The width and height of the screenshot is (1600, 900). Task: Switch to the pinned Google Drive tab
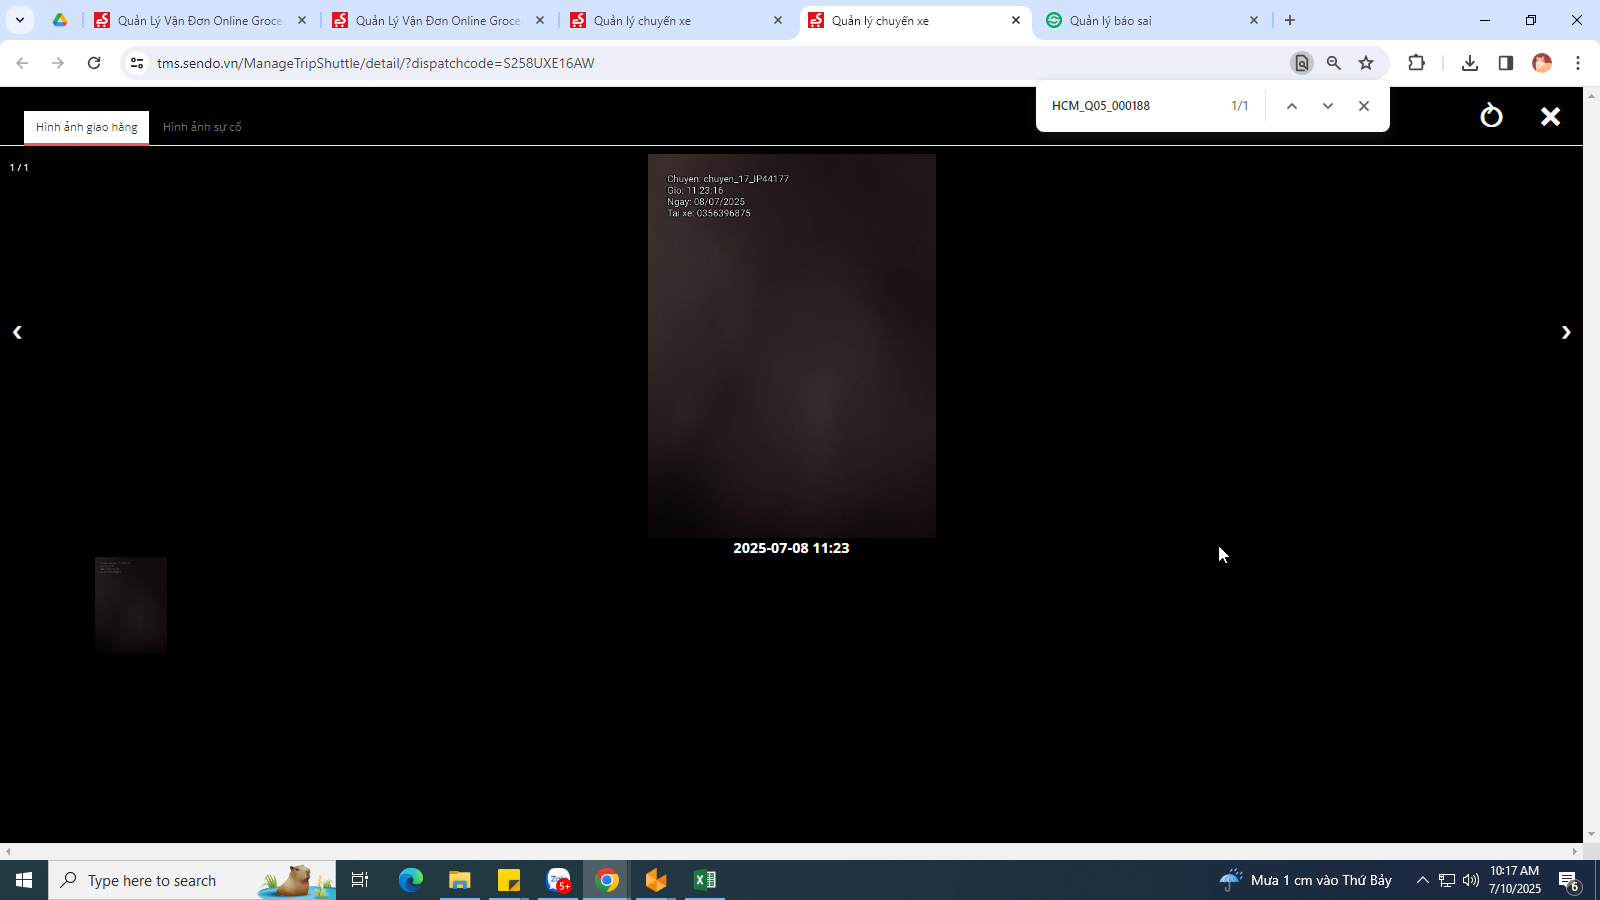pos(60,20)
